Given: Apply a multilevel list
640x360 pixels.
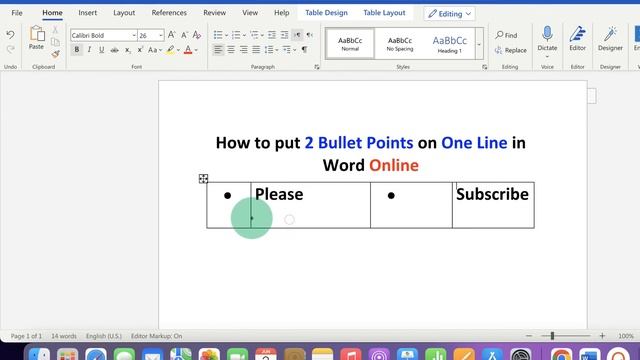Looking at the screenshot, I should point(254,35).
